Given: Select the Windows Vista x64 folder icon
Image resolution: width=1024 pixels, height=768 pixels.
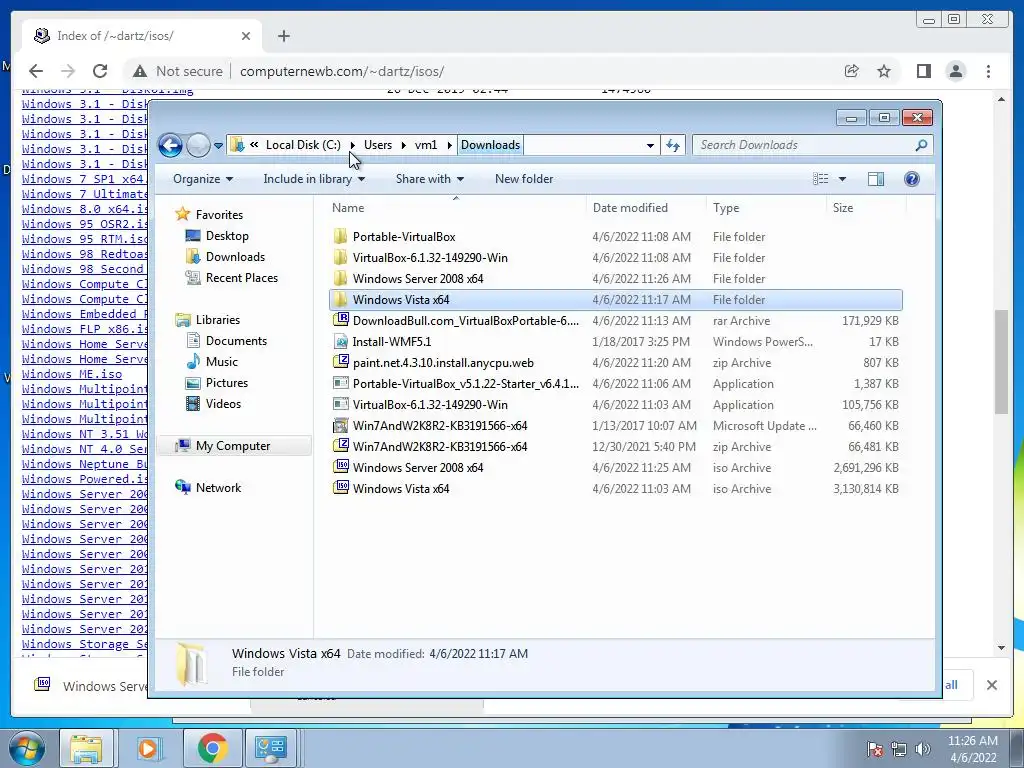Looking at the screenshot, I should 340,300.
